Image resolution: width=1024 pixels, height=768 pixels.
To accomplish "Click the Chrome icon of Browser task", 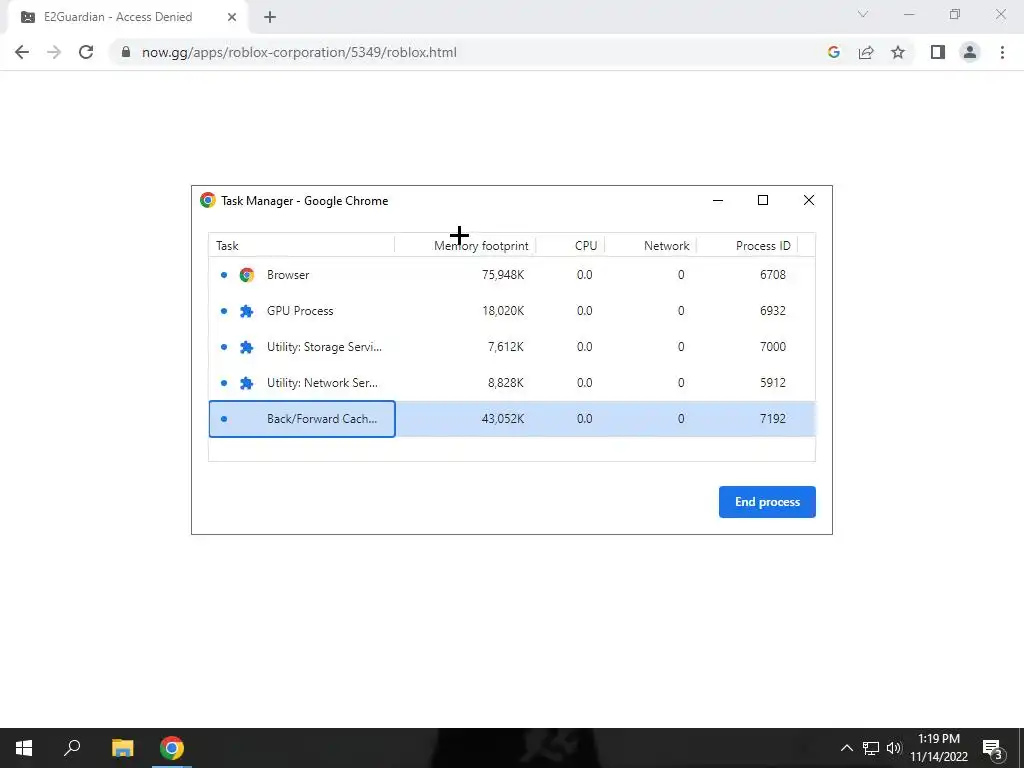I will coord(246,275).
